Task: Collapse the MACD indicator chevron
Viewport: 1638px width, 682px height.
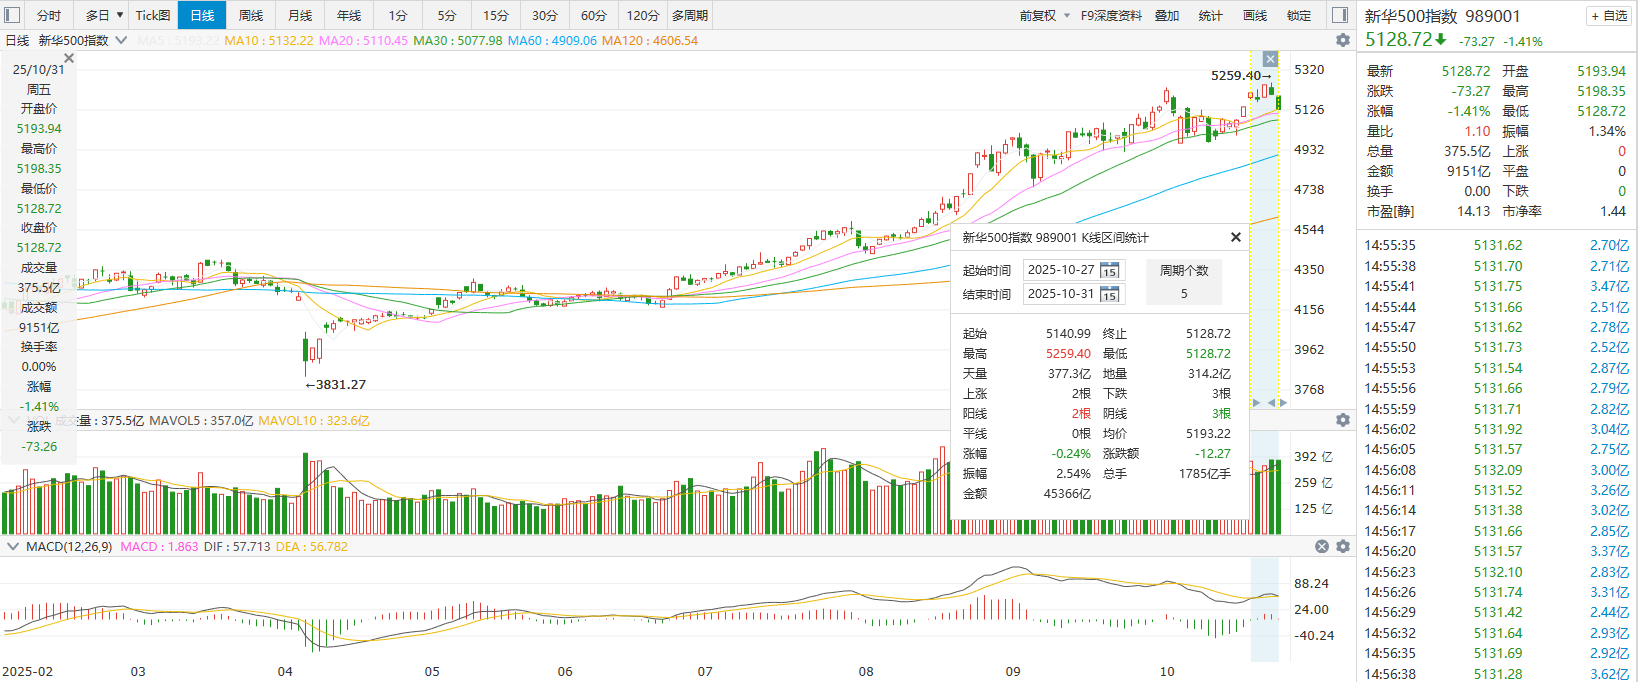Action: point(13,547)
